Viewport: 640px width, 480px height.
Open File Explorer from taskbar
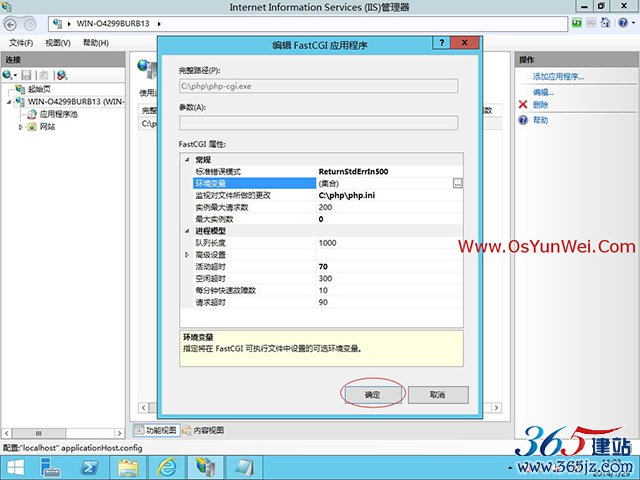click(128, 468)
